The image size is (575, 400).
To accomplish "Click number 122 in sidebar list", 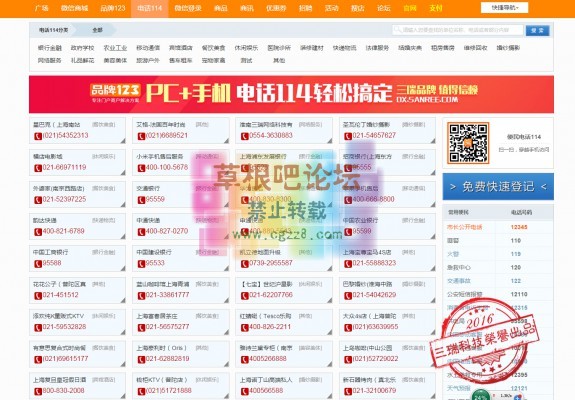I will pos(516,281).
